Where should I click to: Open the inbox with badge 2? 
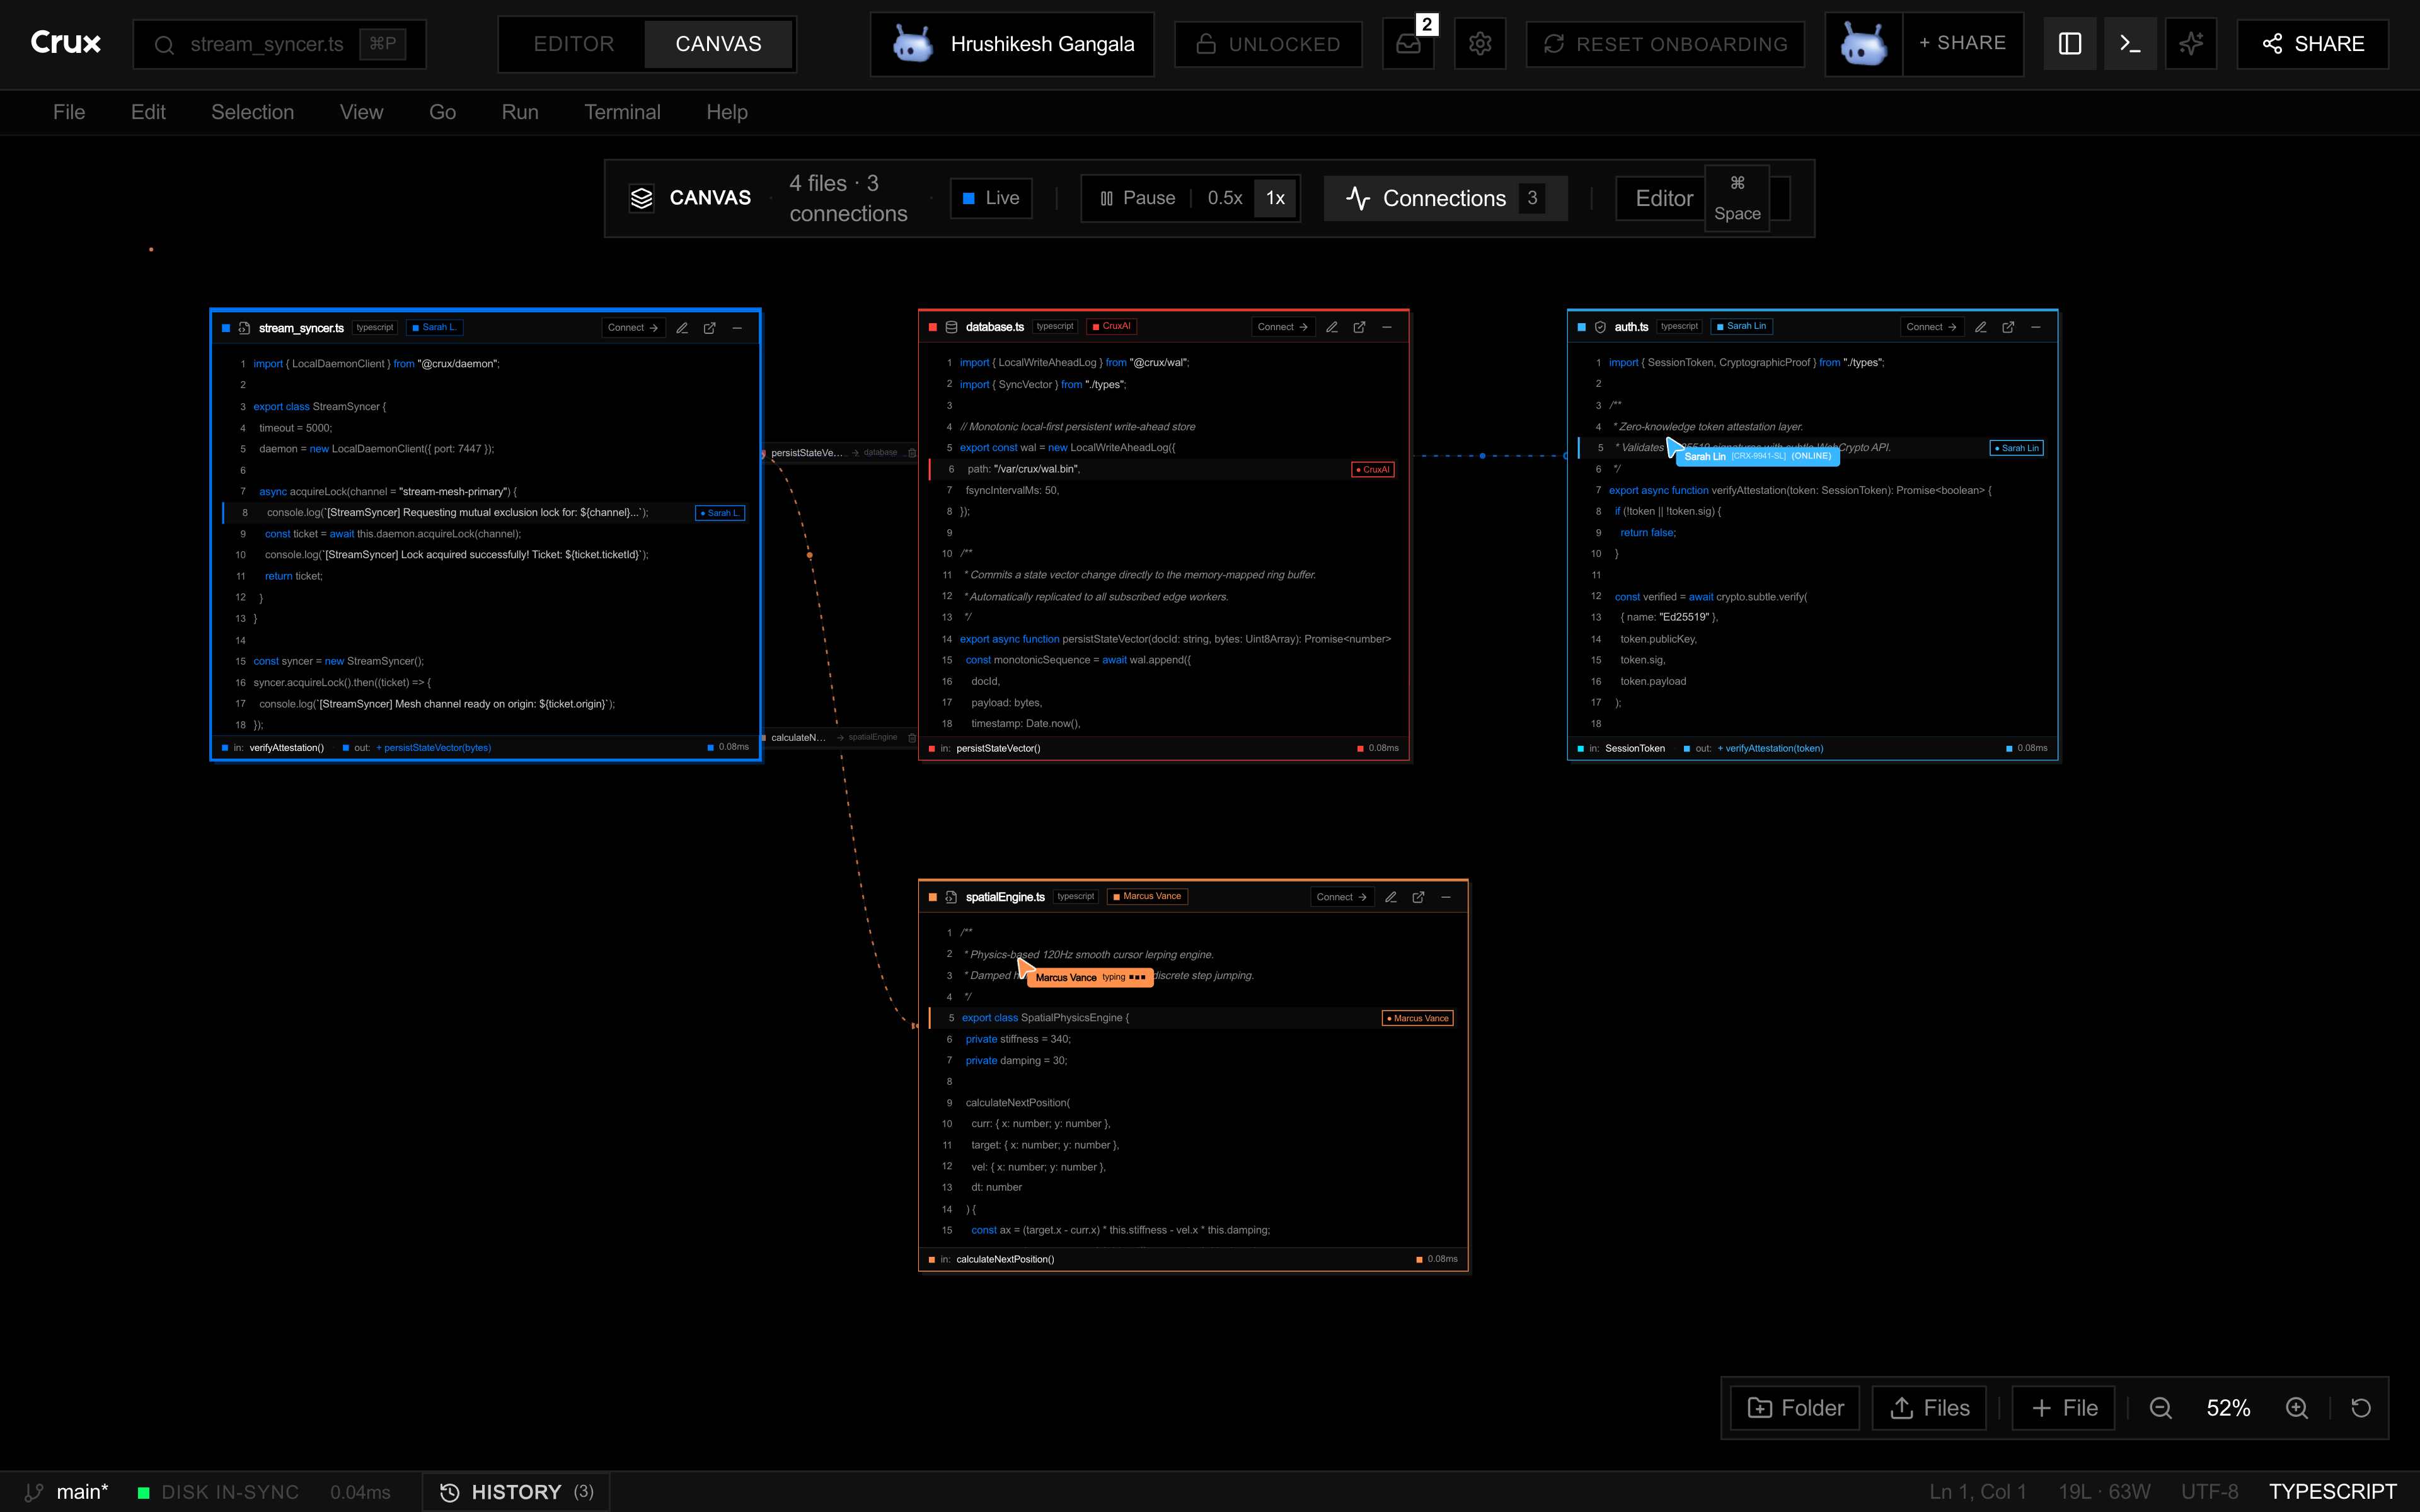[x=1408, y=44]
